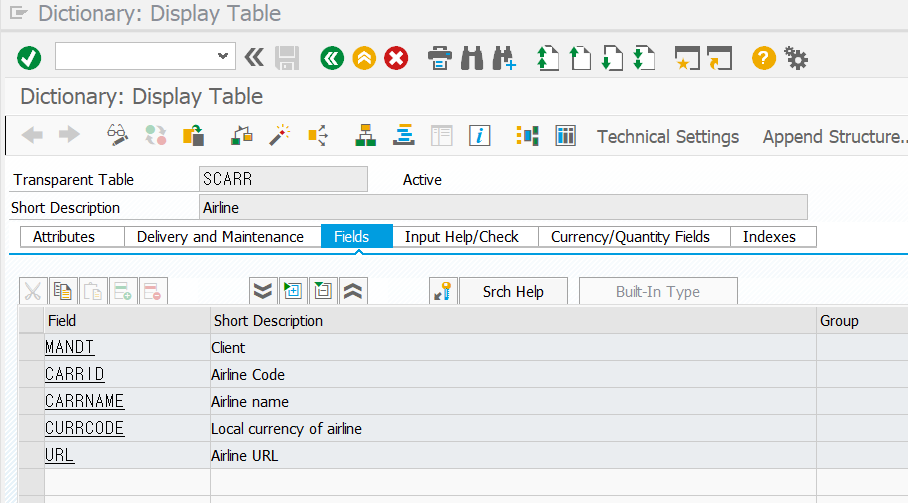This screenshot has height=503, width=908.
Task: Click the Where-Used List icon
Action: 317,135
